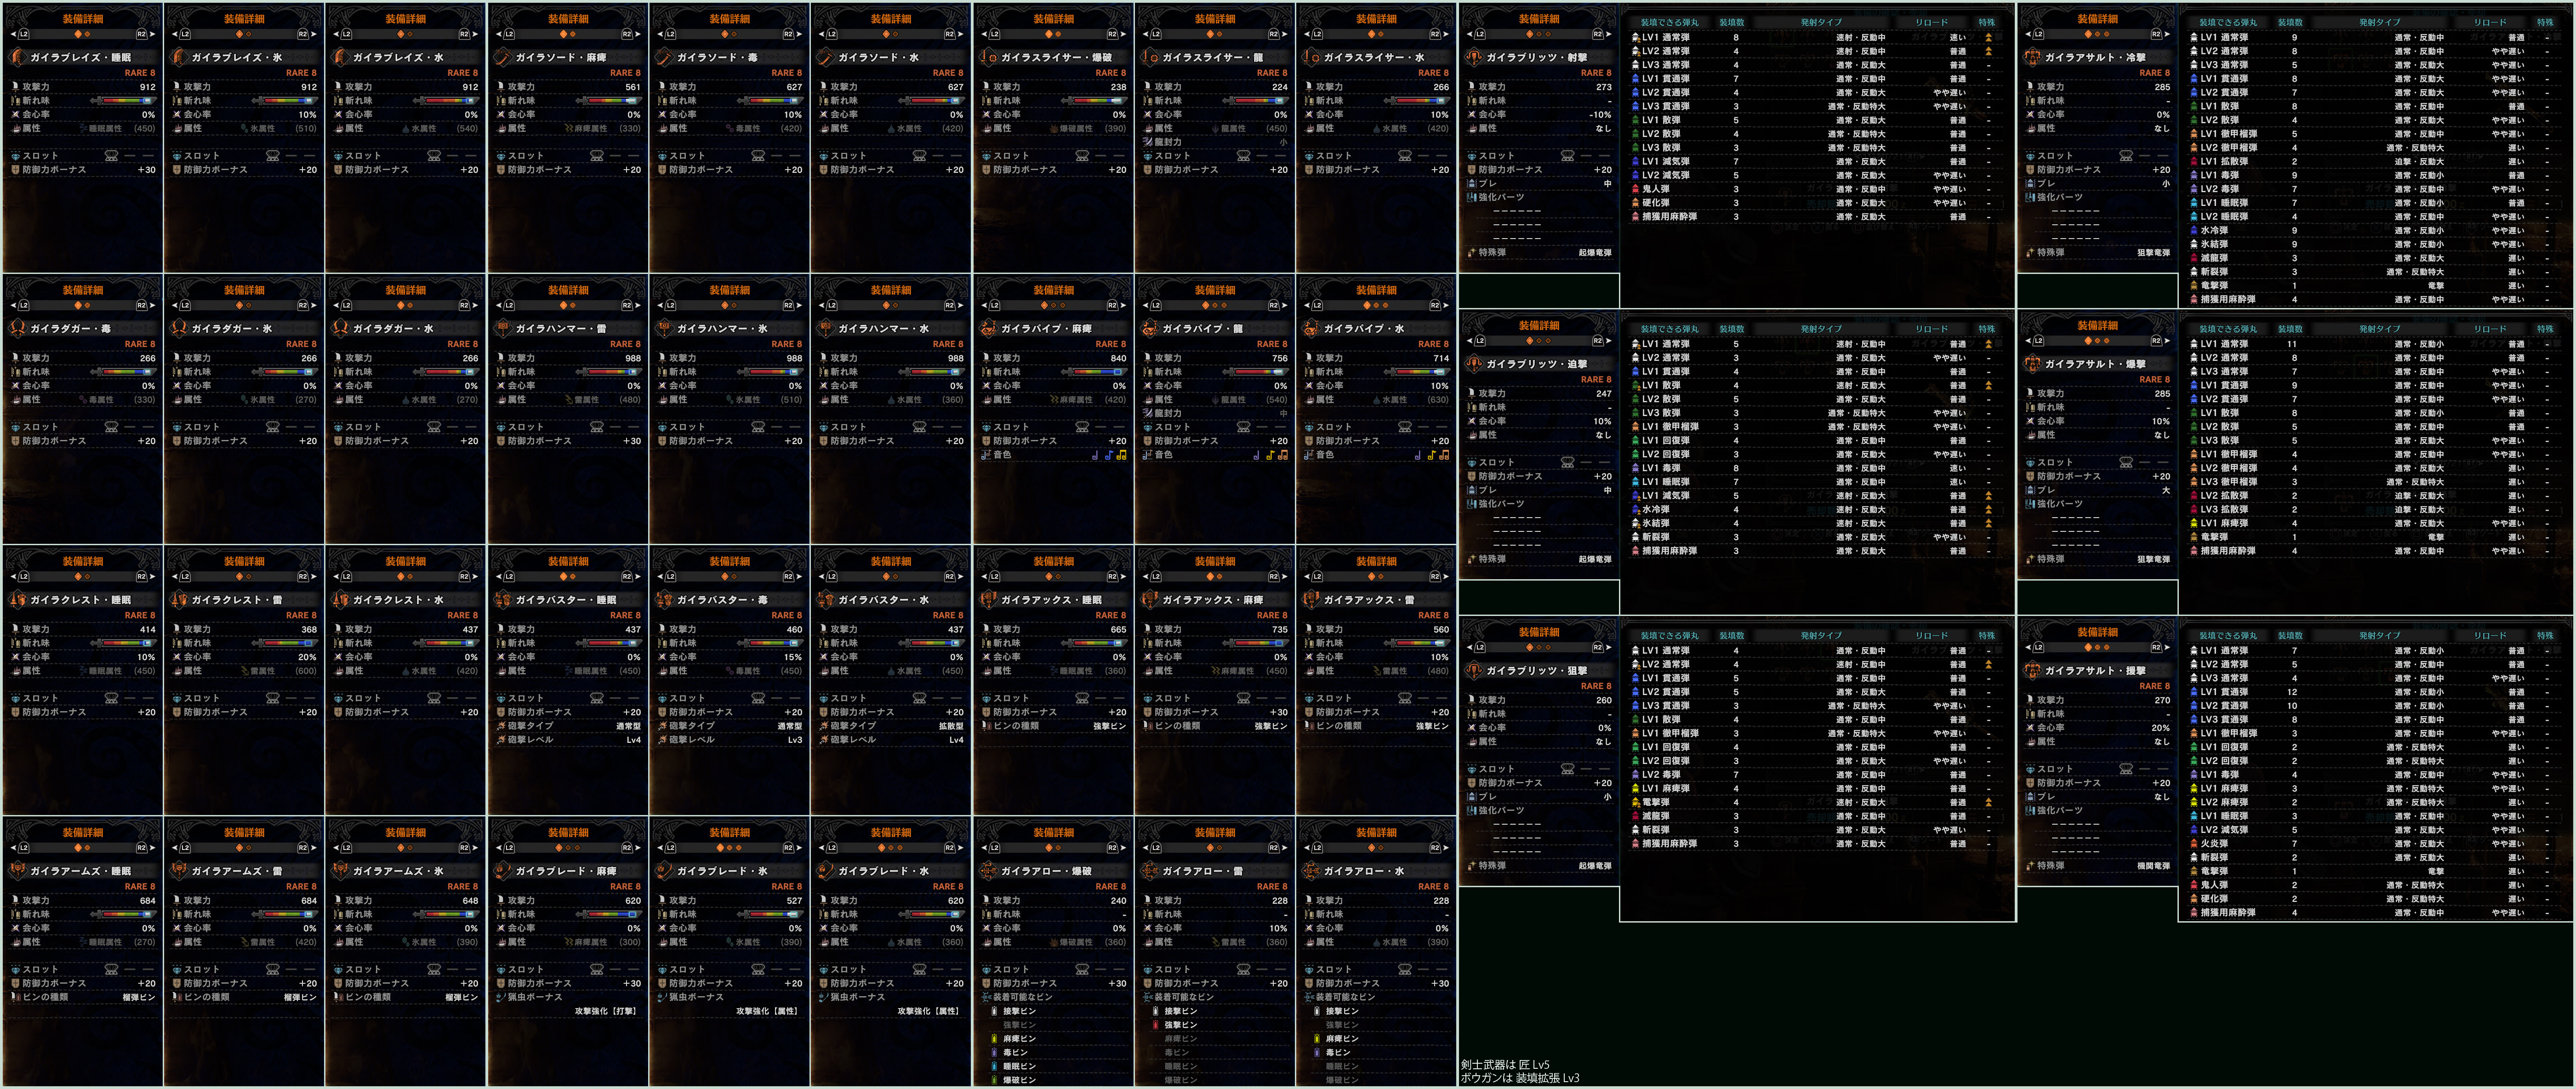Click the dual blades icon of ガイラダガー・毒
This screenshot has height=1089, width=2576.
17,328
